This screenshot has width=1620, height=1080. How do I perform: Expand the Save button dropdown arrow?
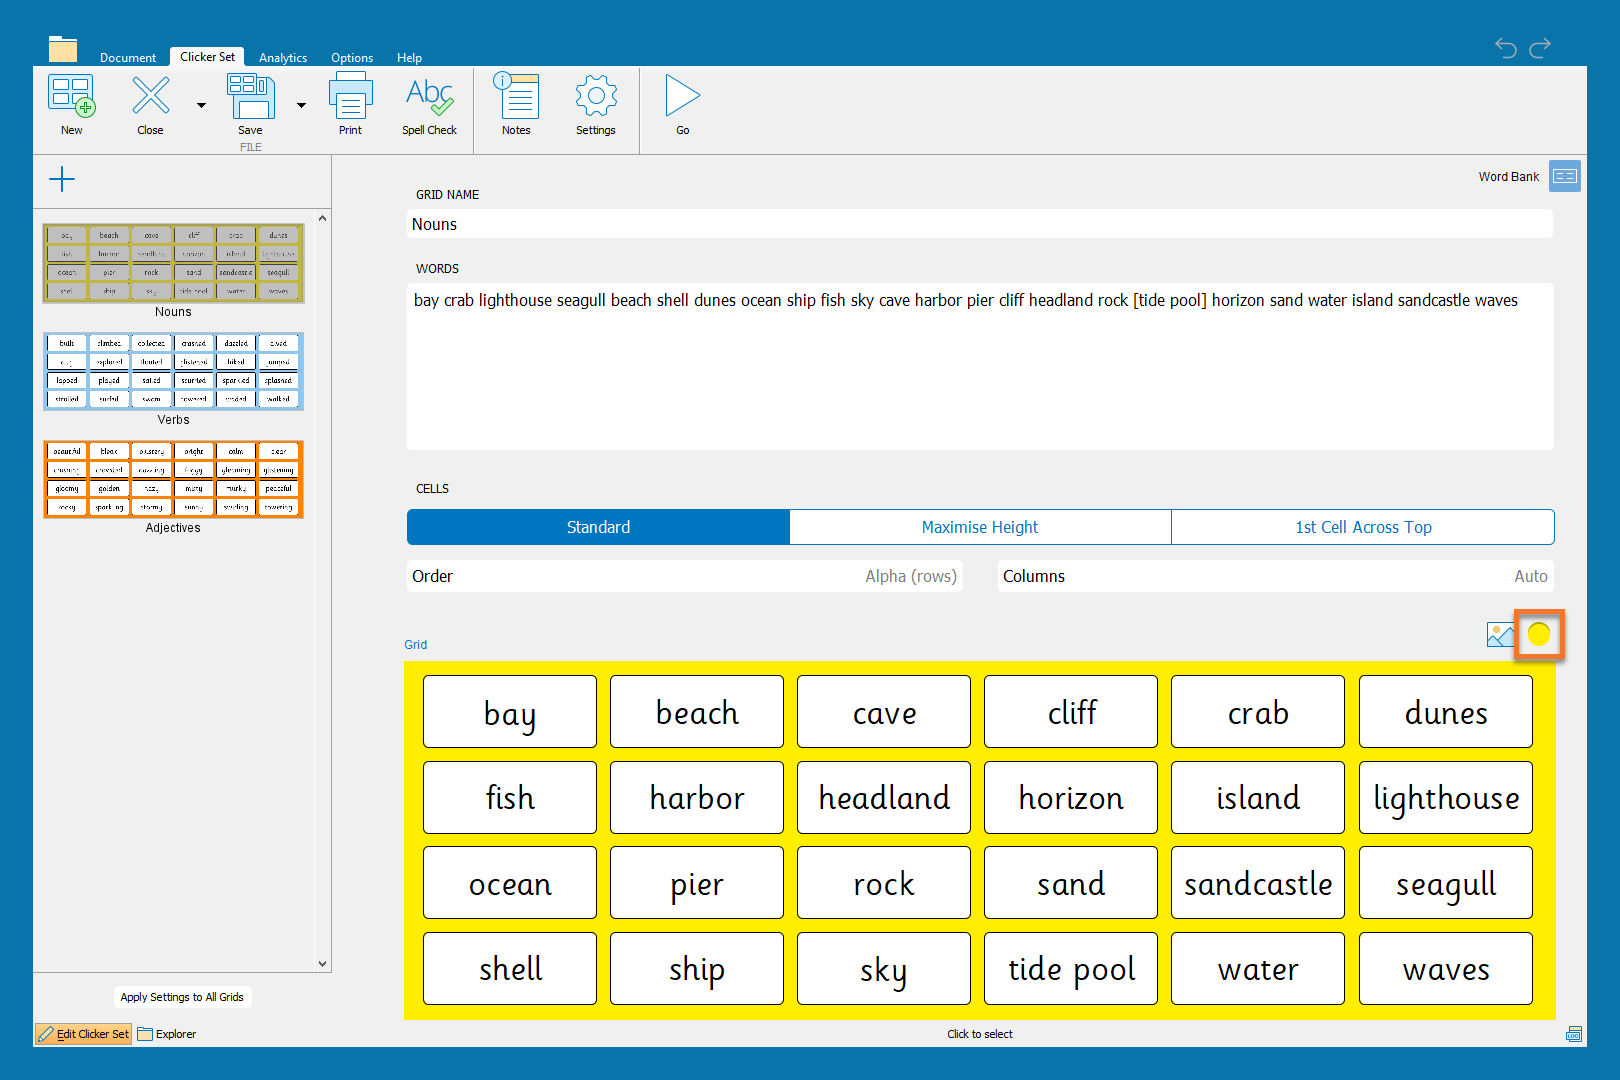pyautogui.click(x=301, y=105)
